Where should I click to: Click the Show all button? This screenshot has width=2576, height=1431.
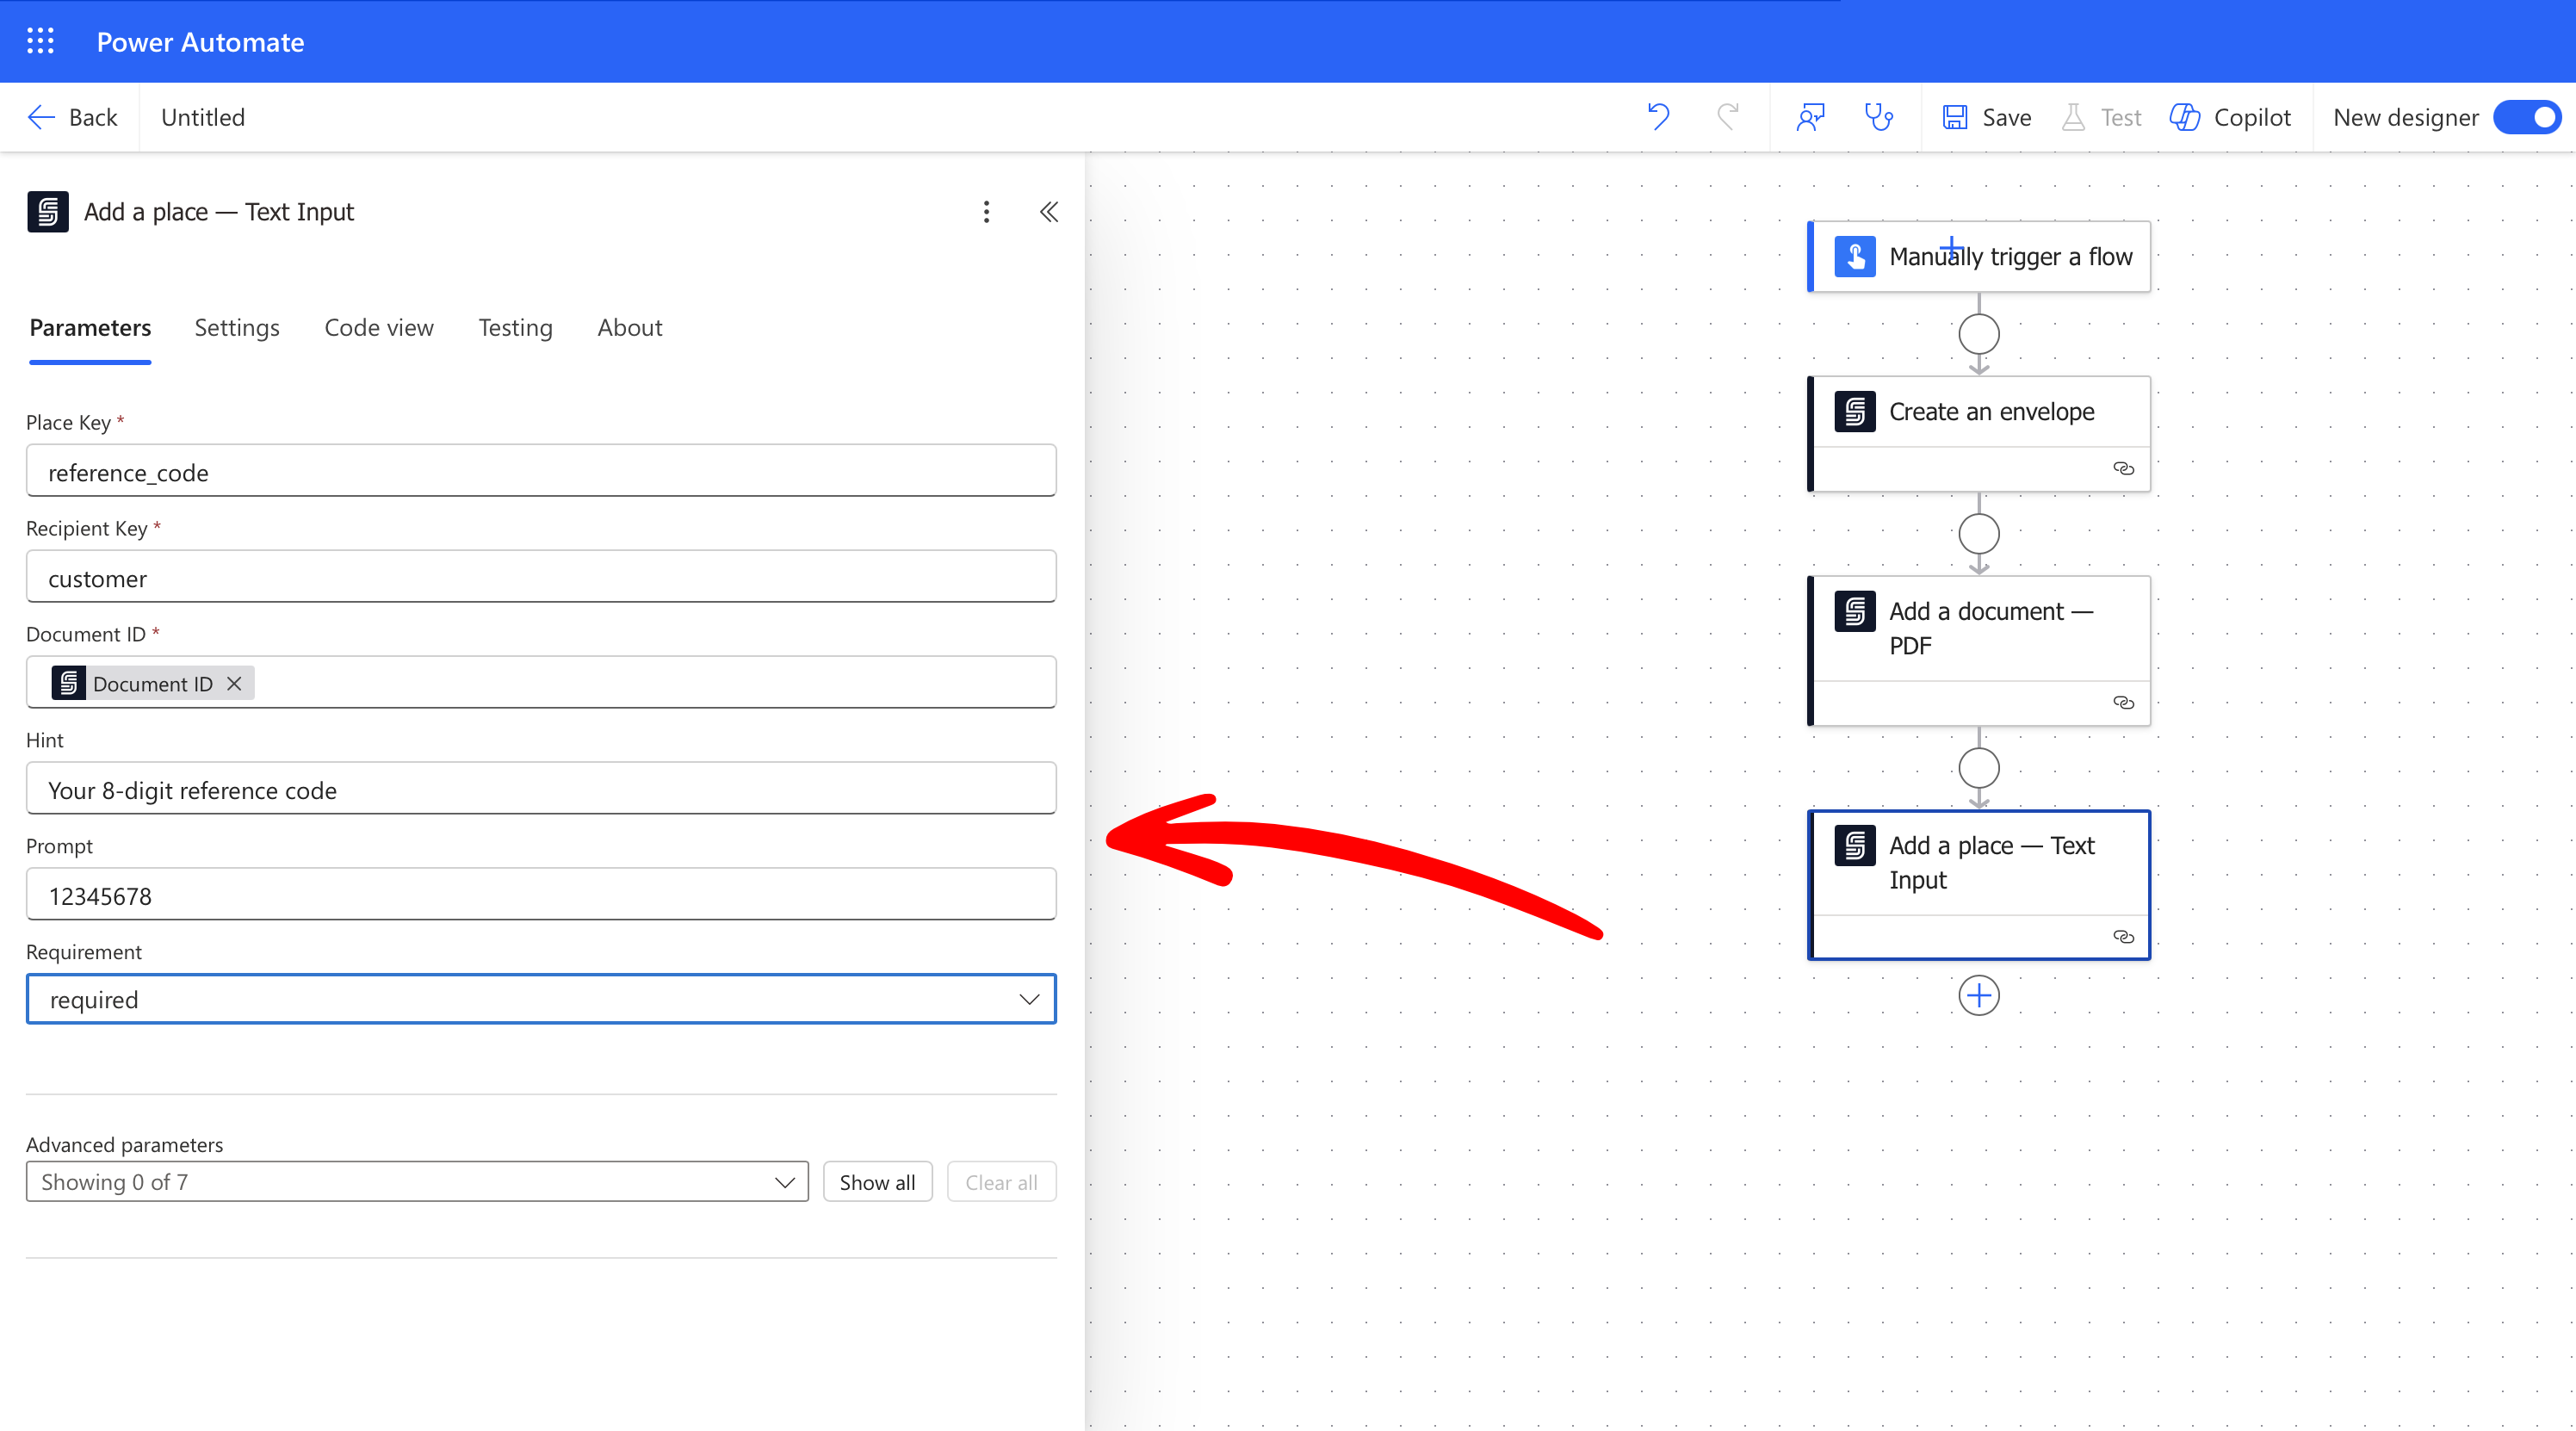876,1182
